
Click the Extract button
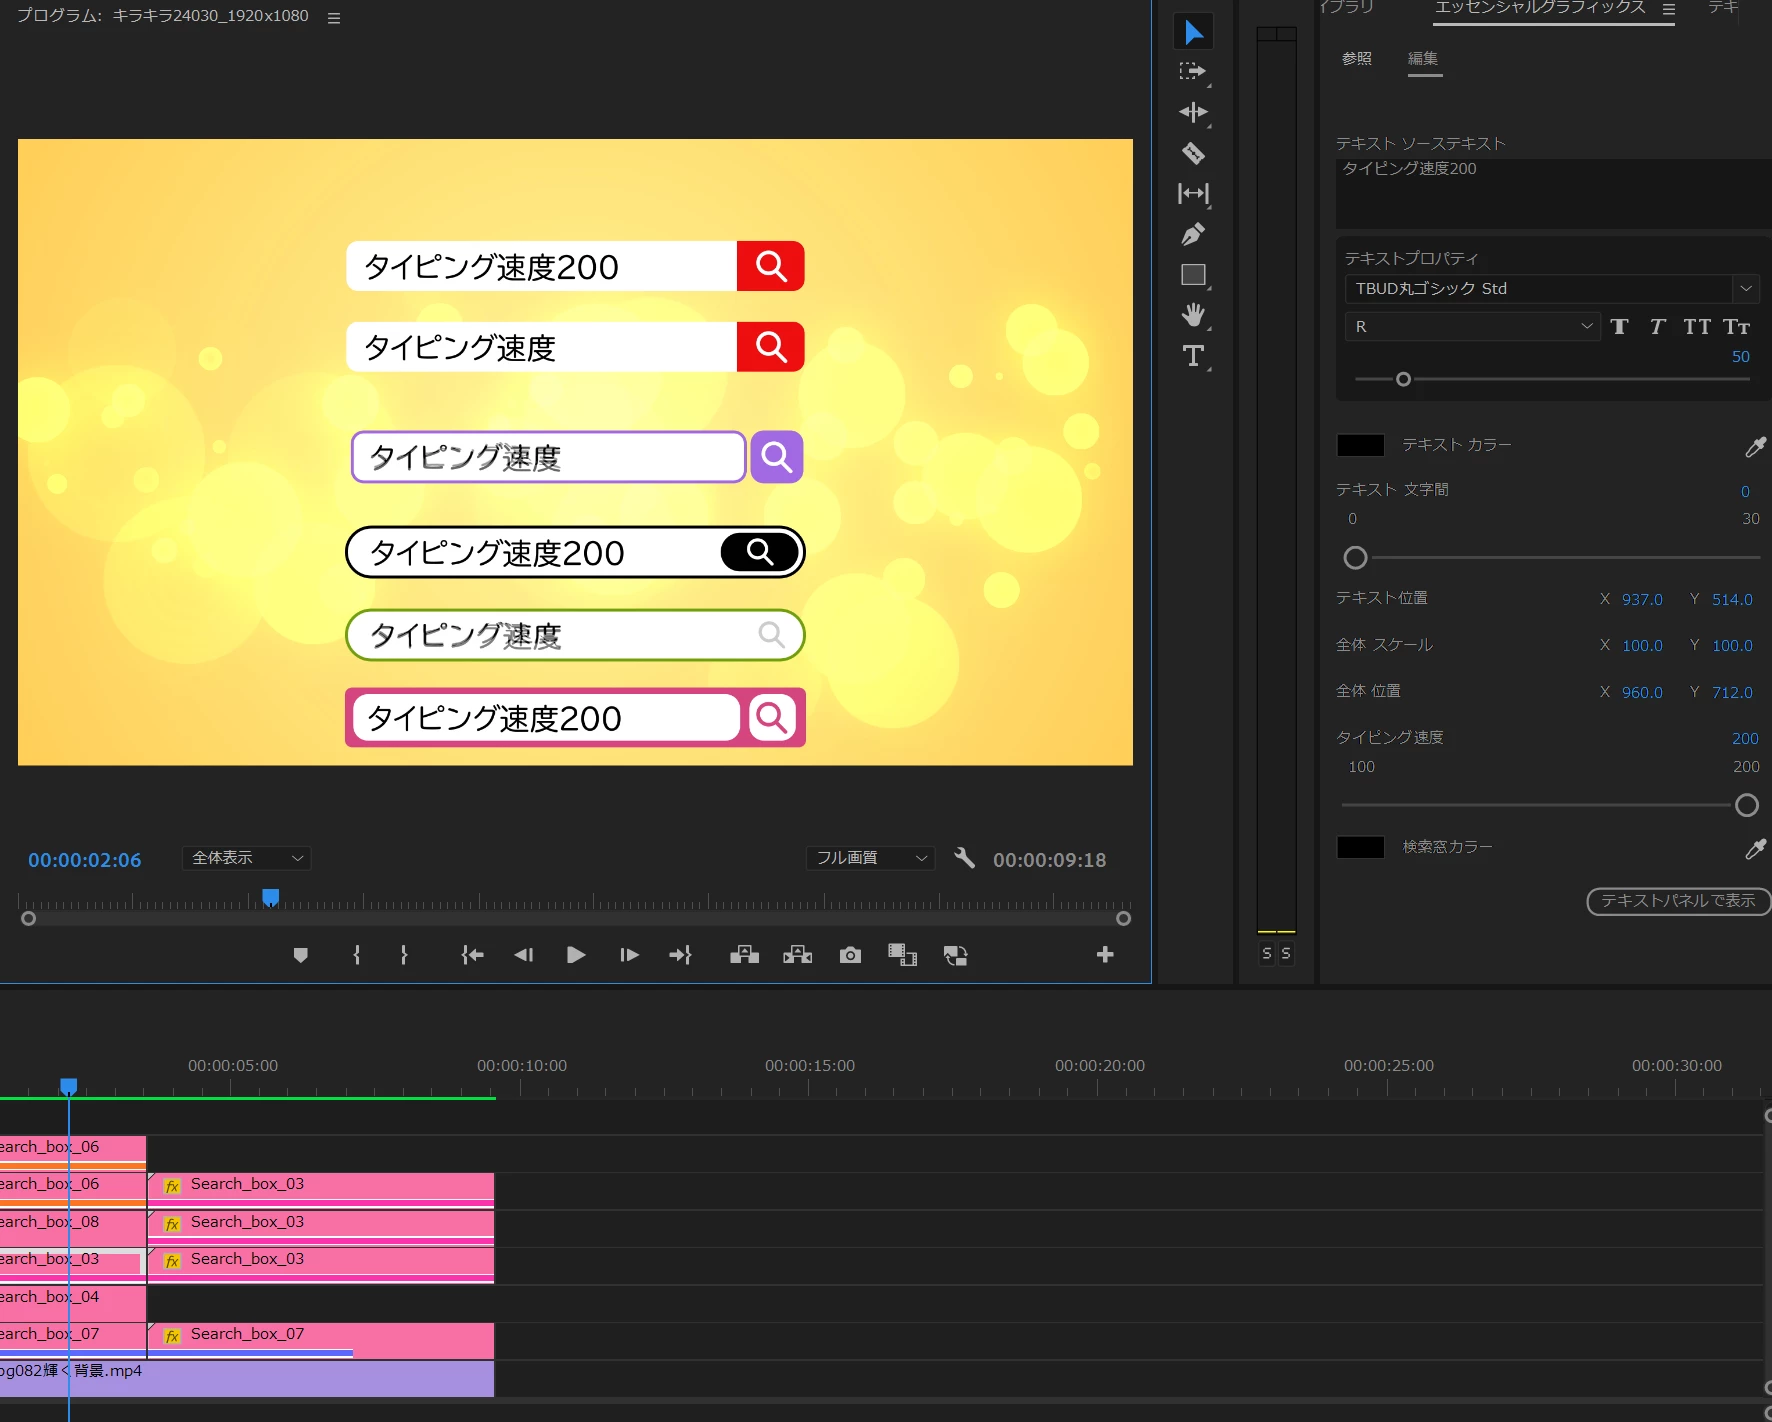click(797, 955)
